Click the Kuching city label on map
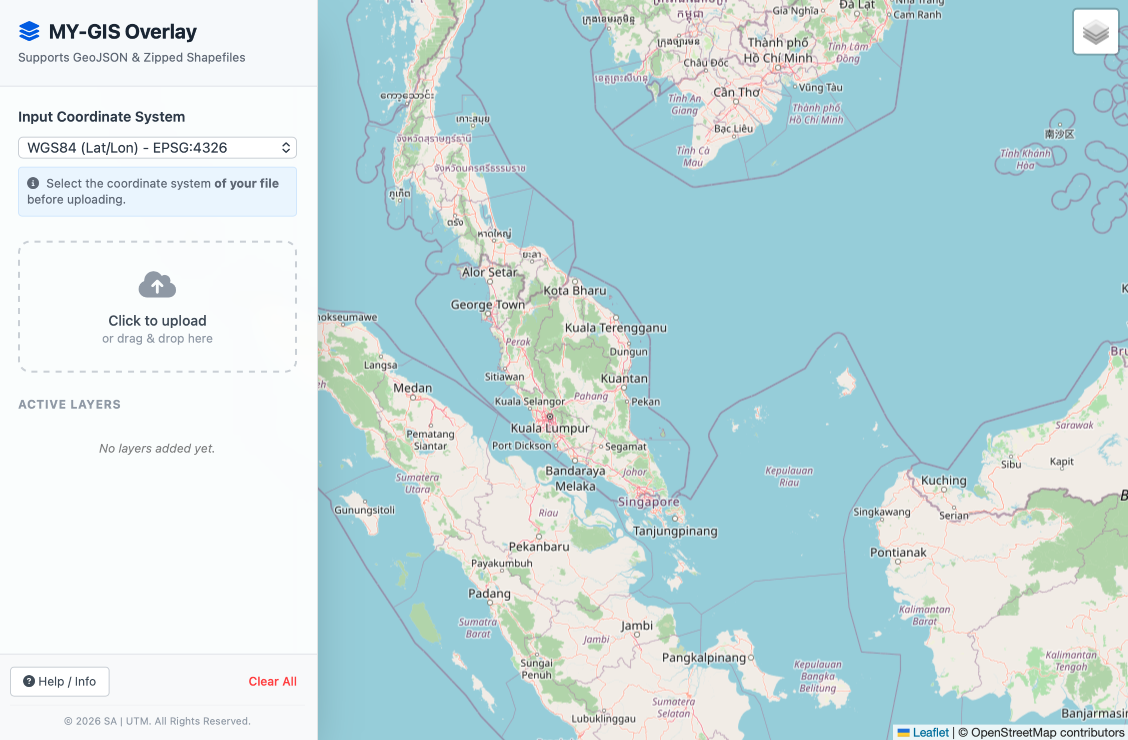This screenshot has height=740, width=1128. [943, 480]
